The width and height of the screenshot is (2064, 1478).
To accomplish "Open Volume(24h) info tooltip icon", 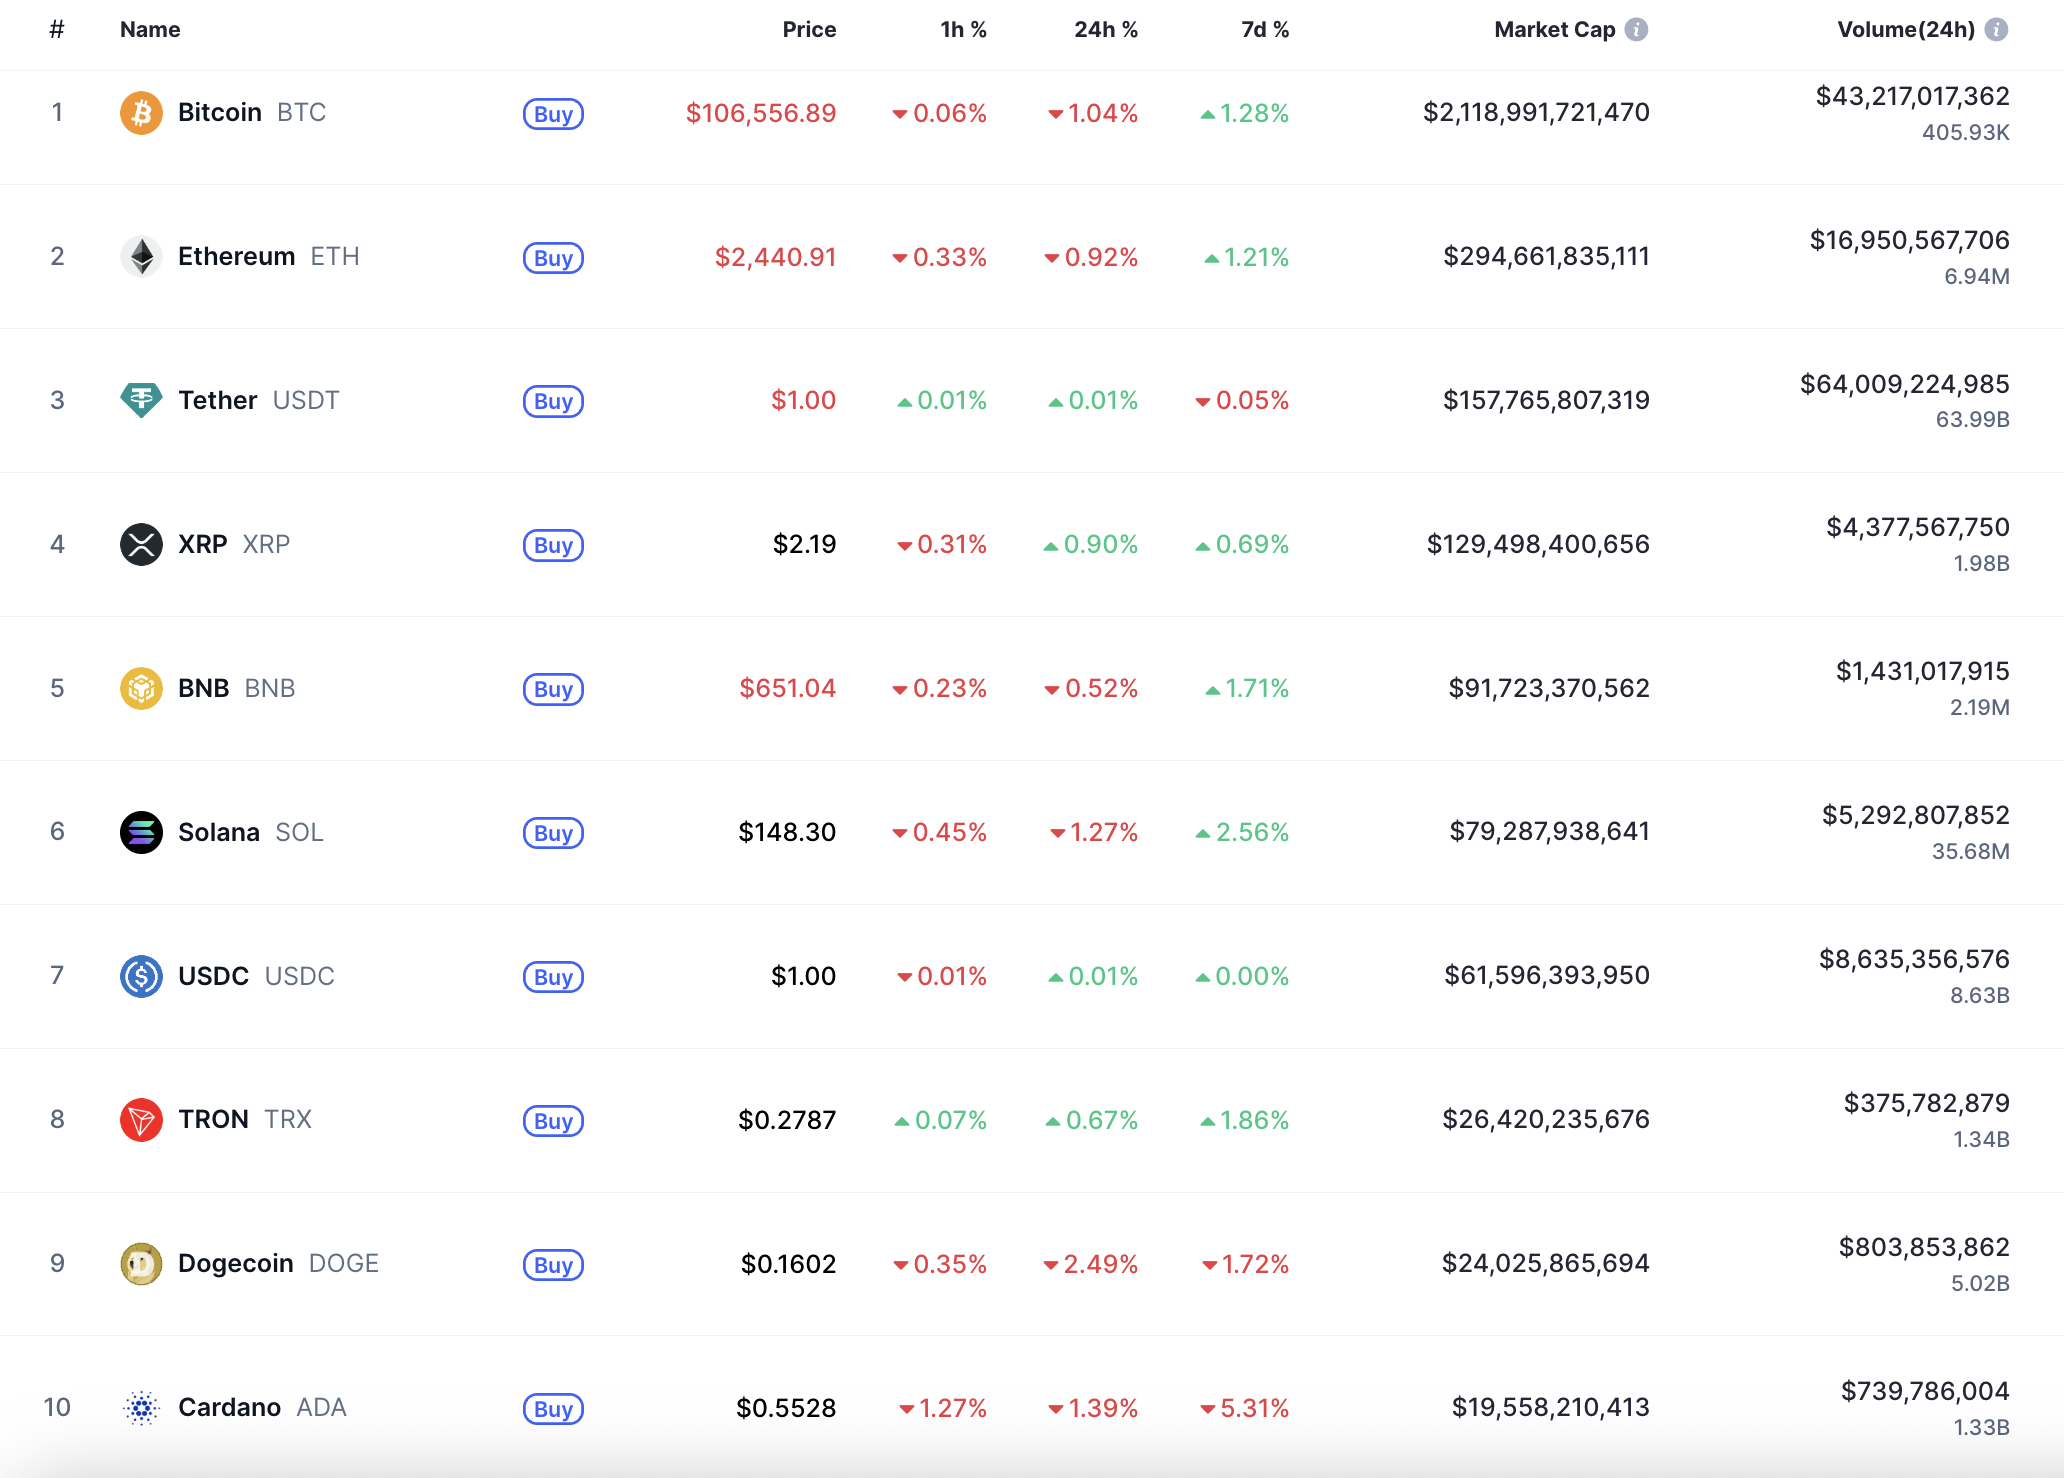I will [x=1996, y=30].
